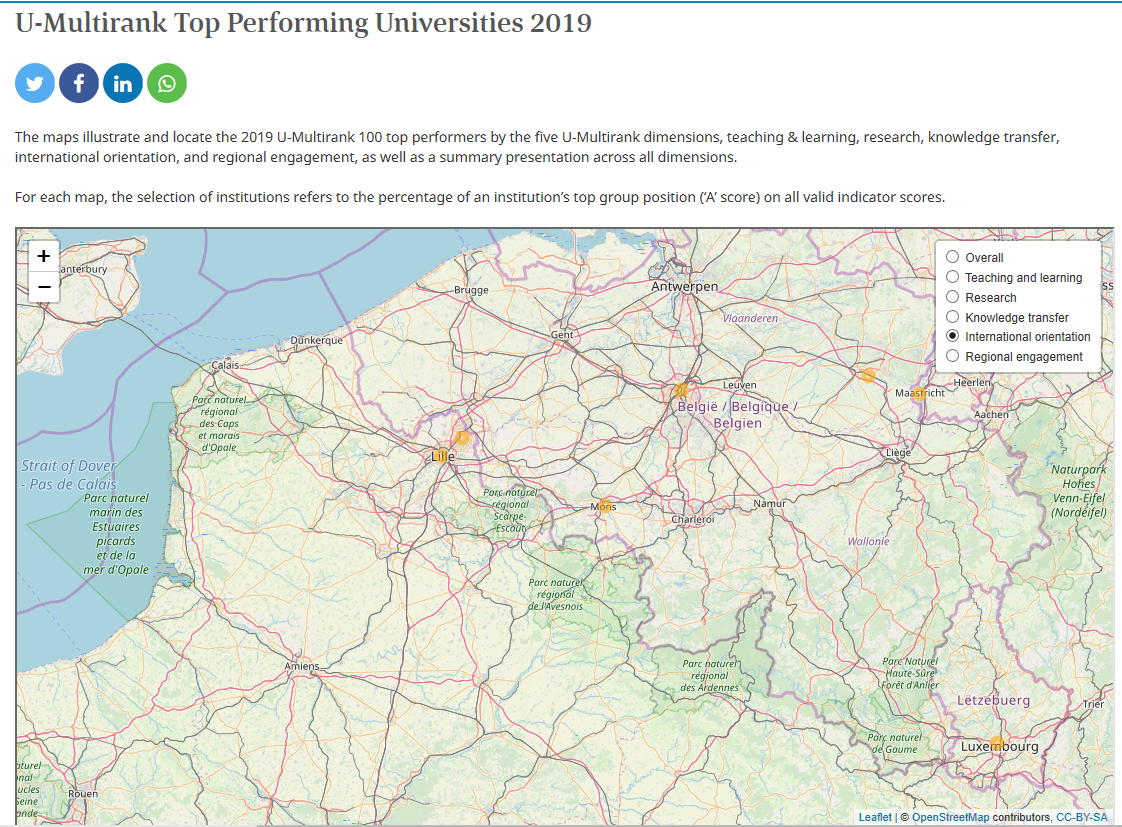Select the marker west of Heerlen
Screen dimensions: 1122x827
pyautogui.click(x=867, y=375)
